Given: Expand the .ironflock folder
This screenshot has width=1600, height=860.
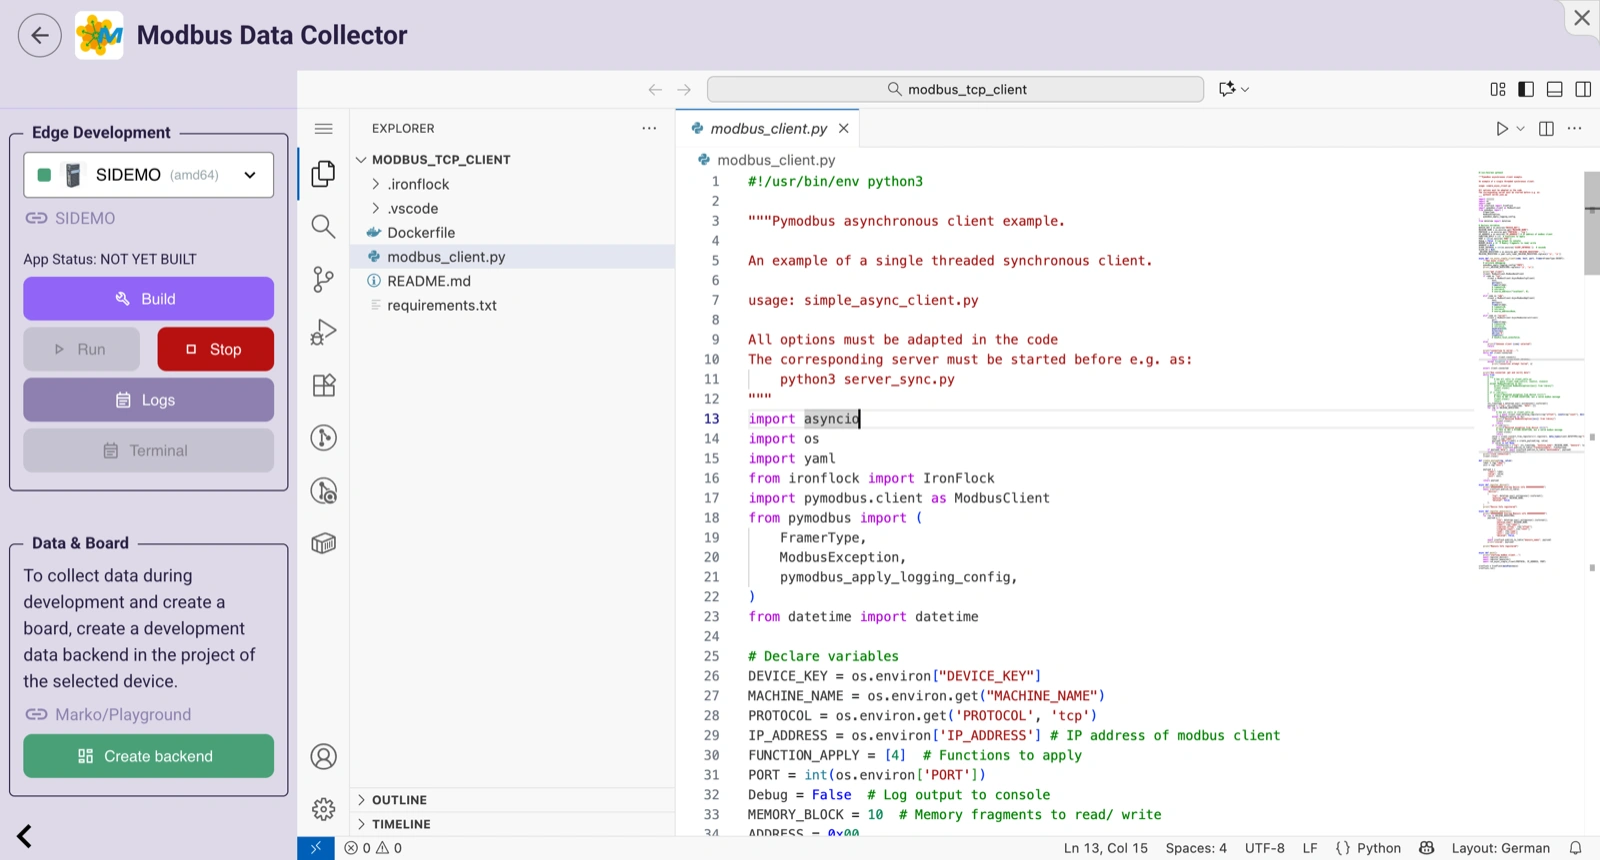Looking at the screenshot, I should click(x=419, y=184).
